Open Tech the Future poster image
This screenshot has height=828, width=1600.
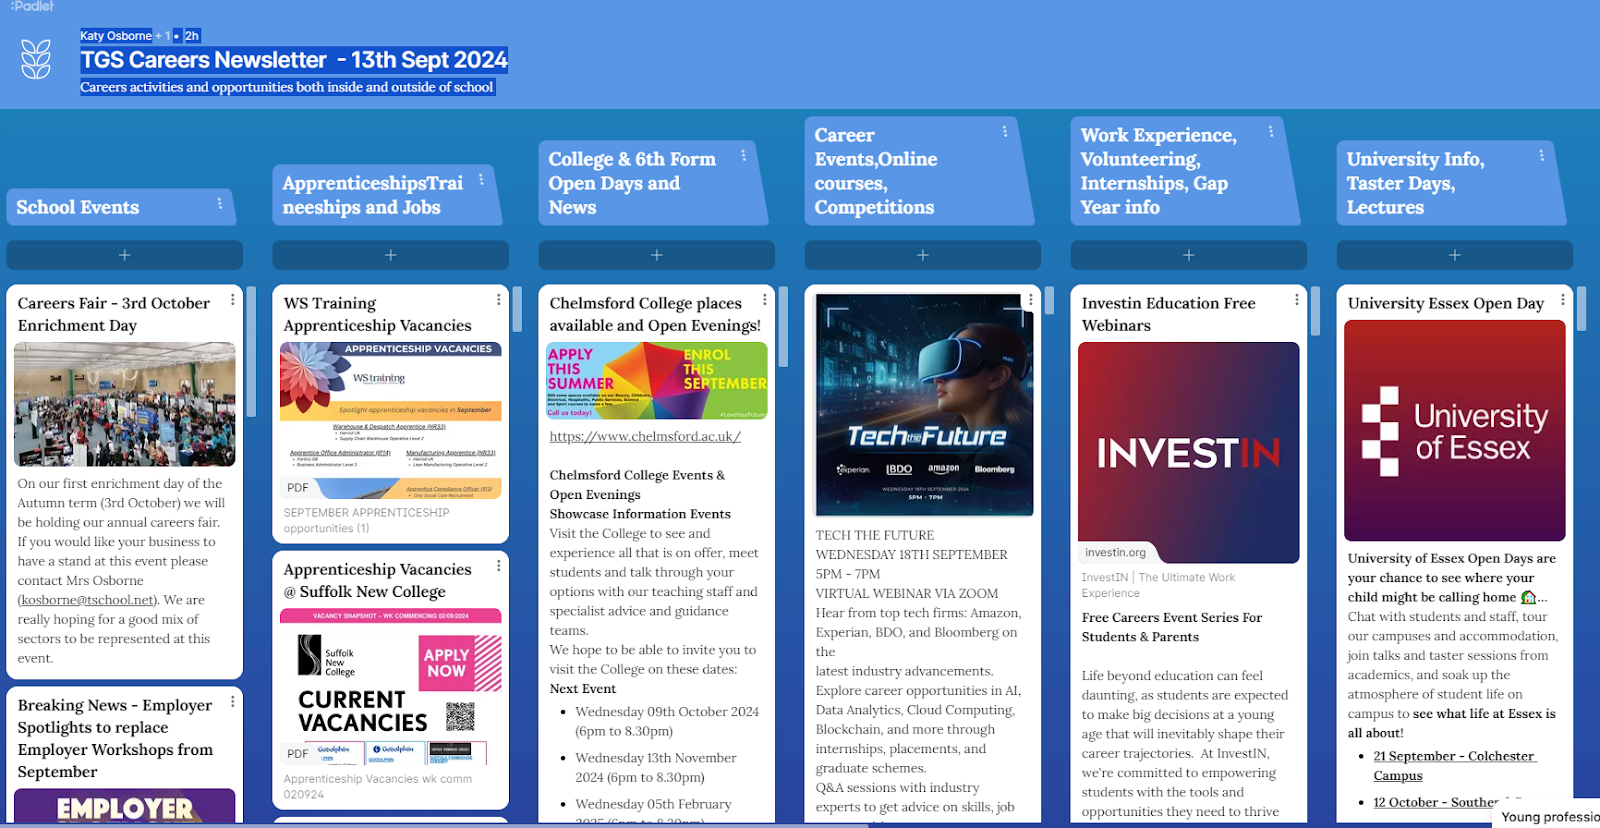[924, 405]
